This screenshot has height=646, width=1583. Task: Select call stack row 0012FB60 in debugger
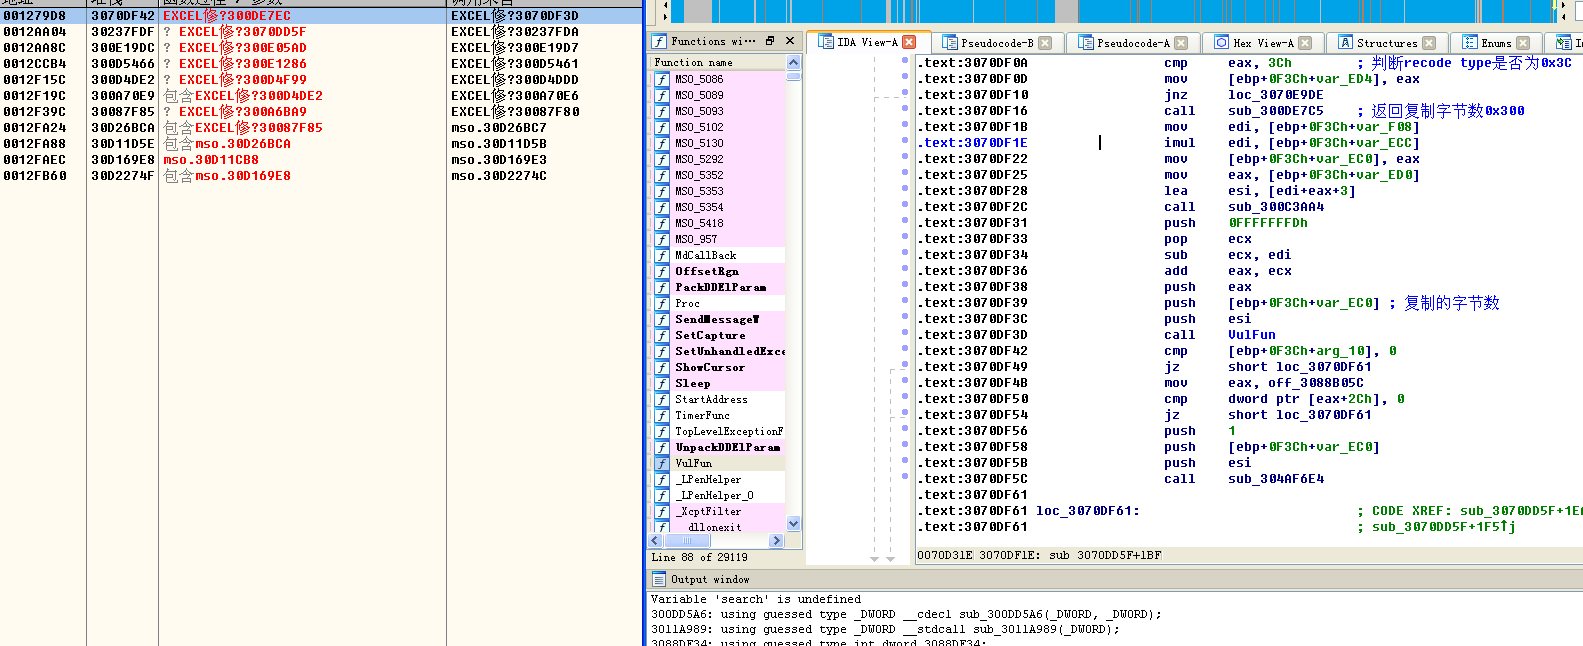[320, 175]
